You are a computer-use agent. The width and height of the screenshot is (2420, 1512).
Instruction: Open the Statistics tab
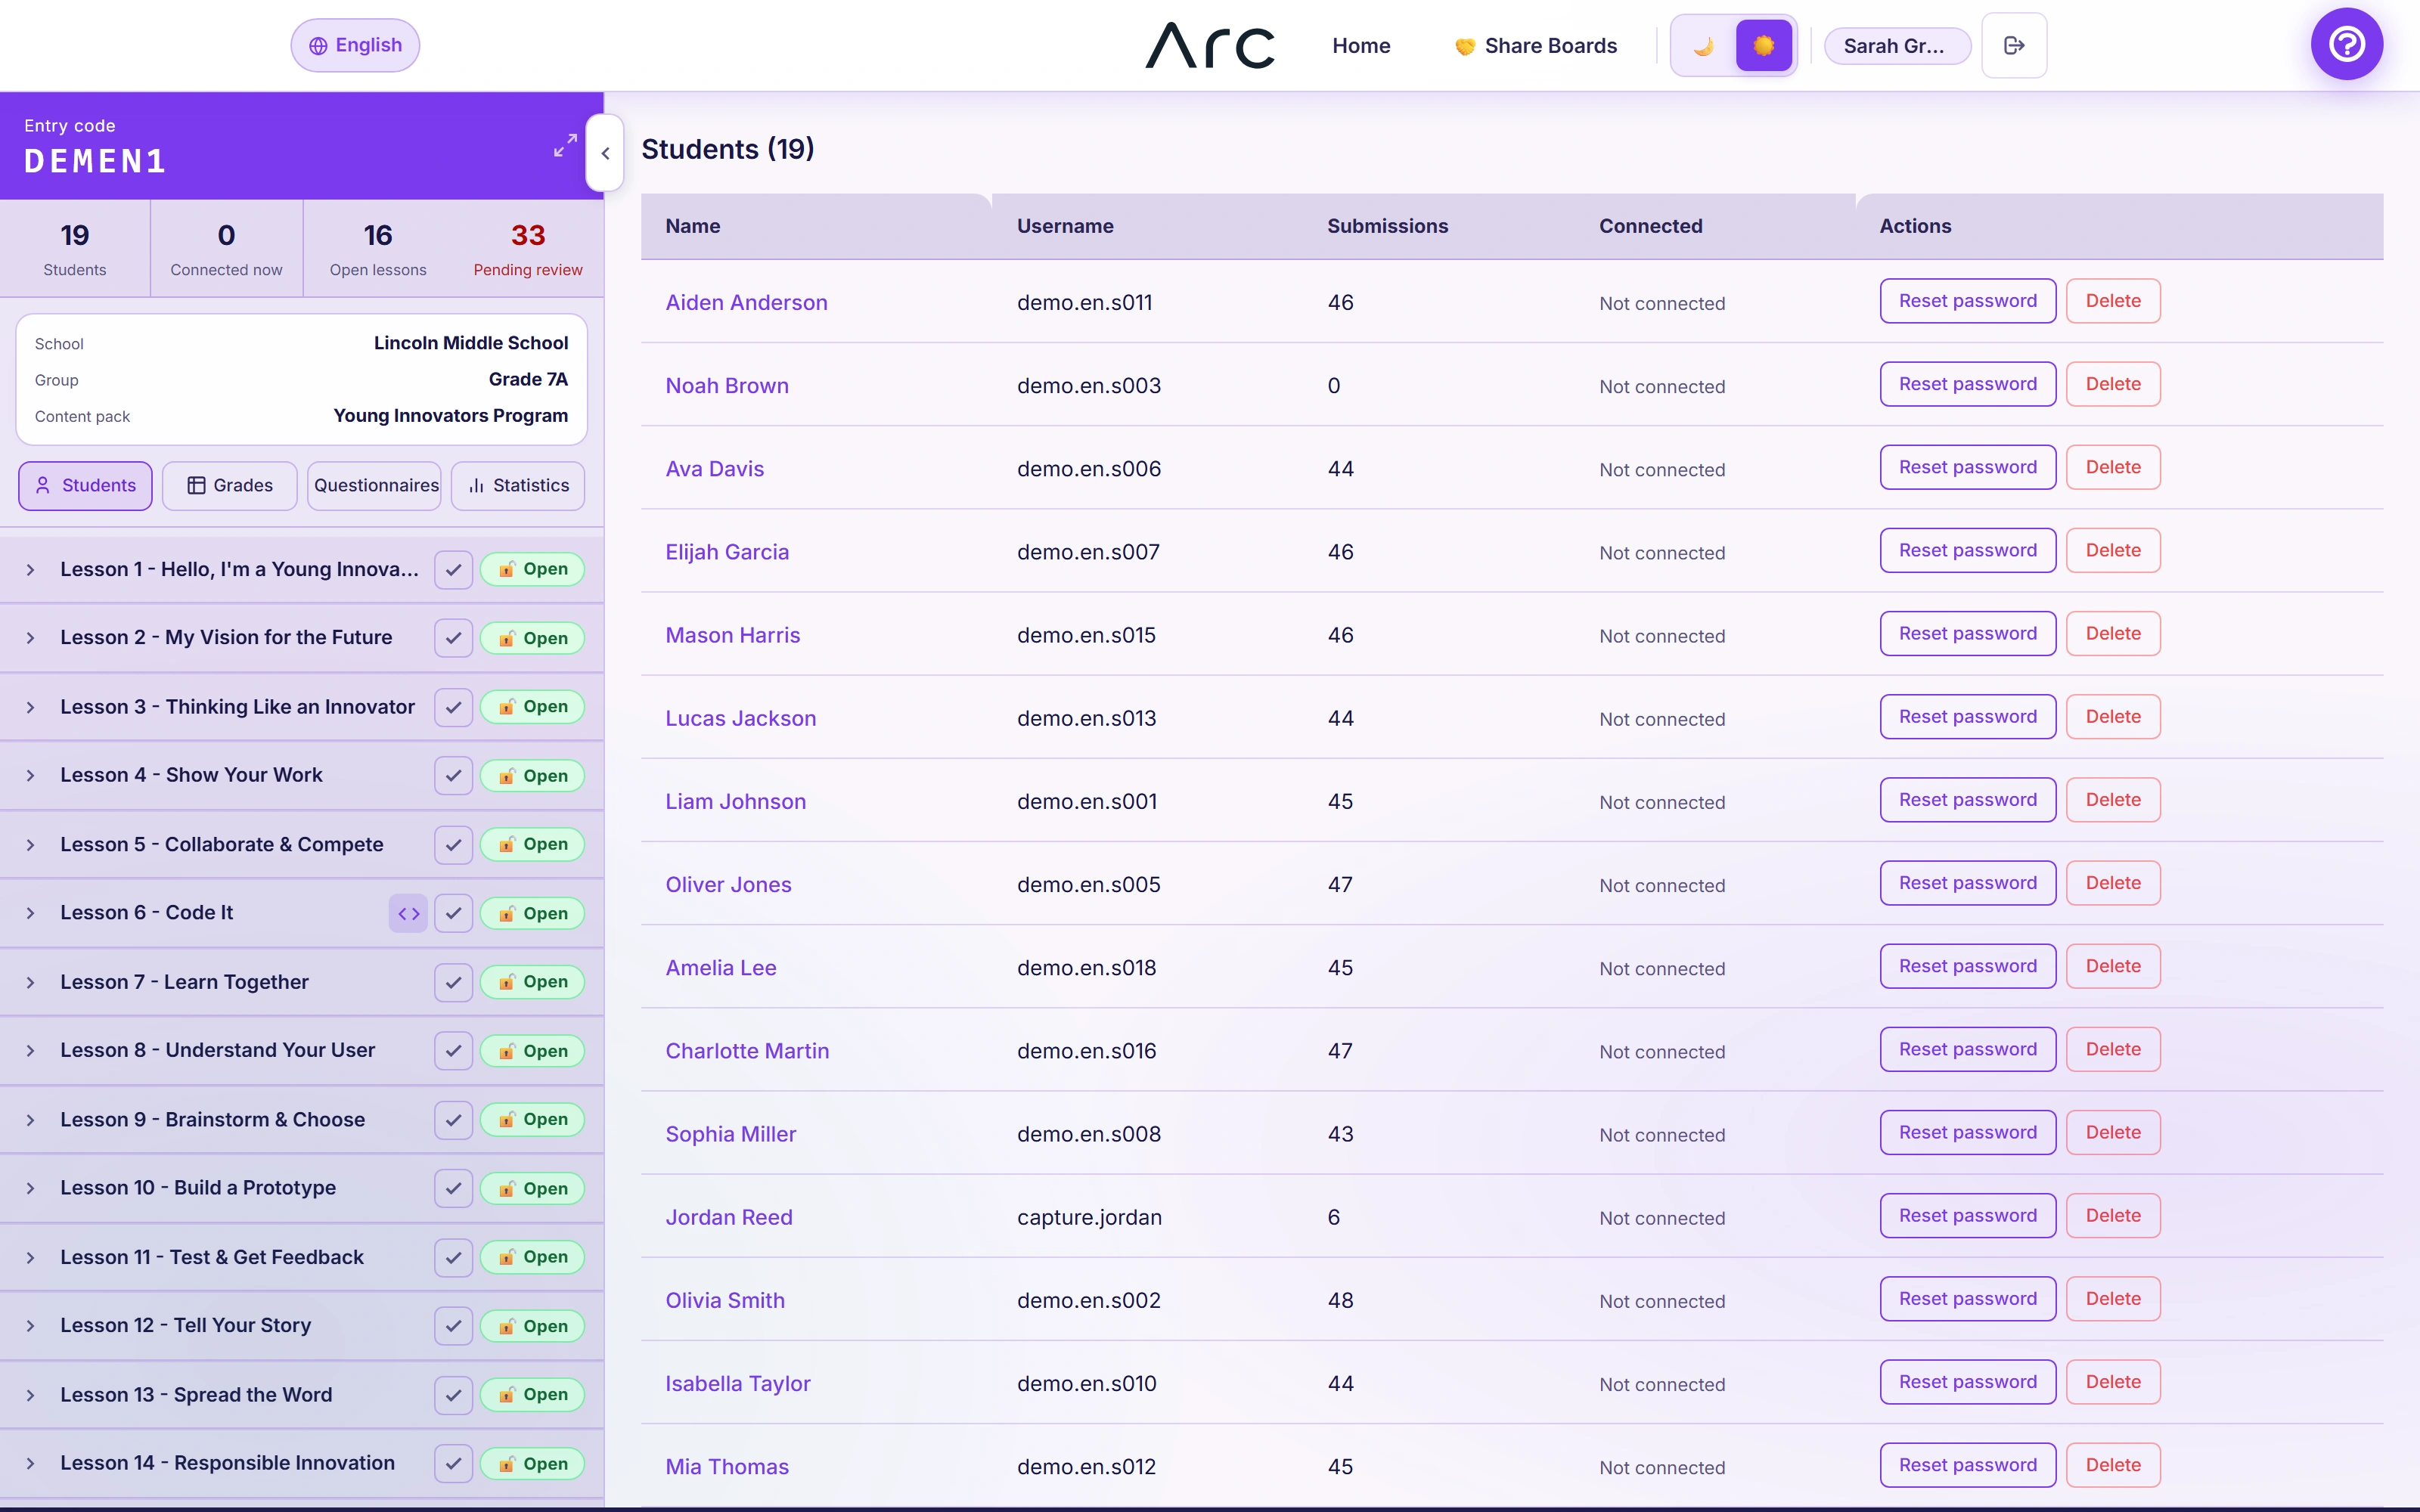(518, 486)
